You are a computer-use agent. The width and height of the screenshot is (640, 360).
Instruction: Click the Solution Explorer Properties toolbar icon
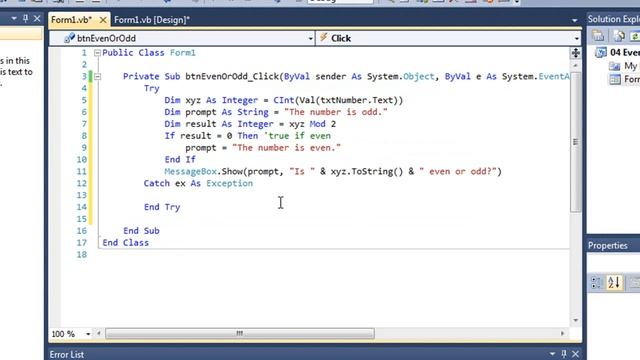(x=598, y=36)
